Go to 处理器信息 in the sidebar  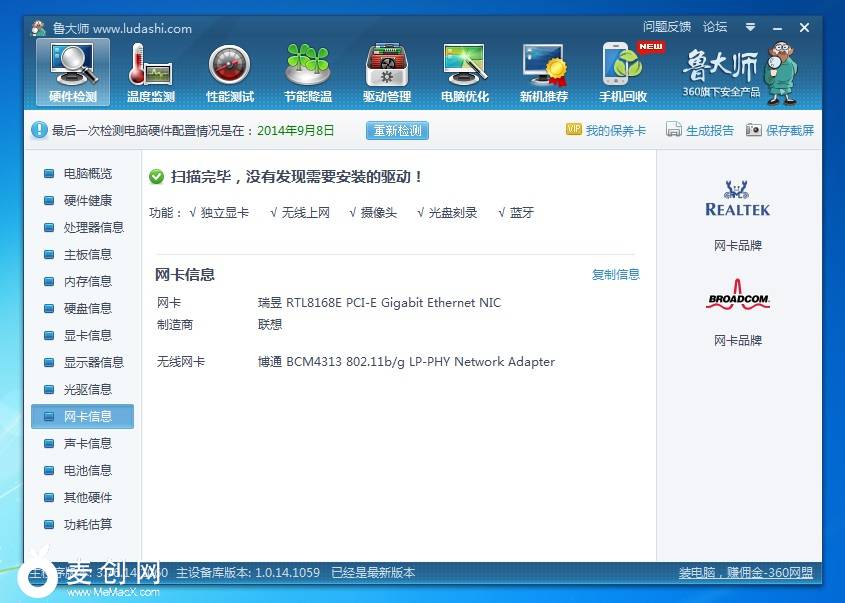point(93,227)
